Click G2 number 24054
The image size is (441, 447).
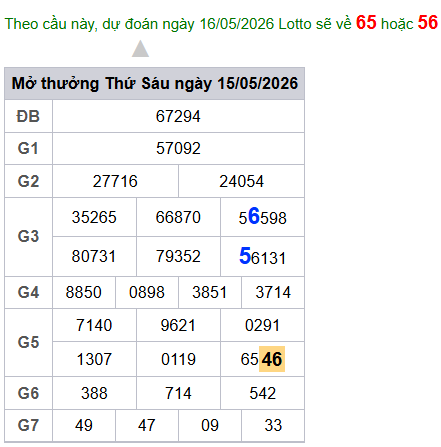[x=241, y=181]
